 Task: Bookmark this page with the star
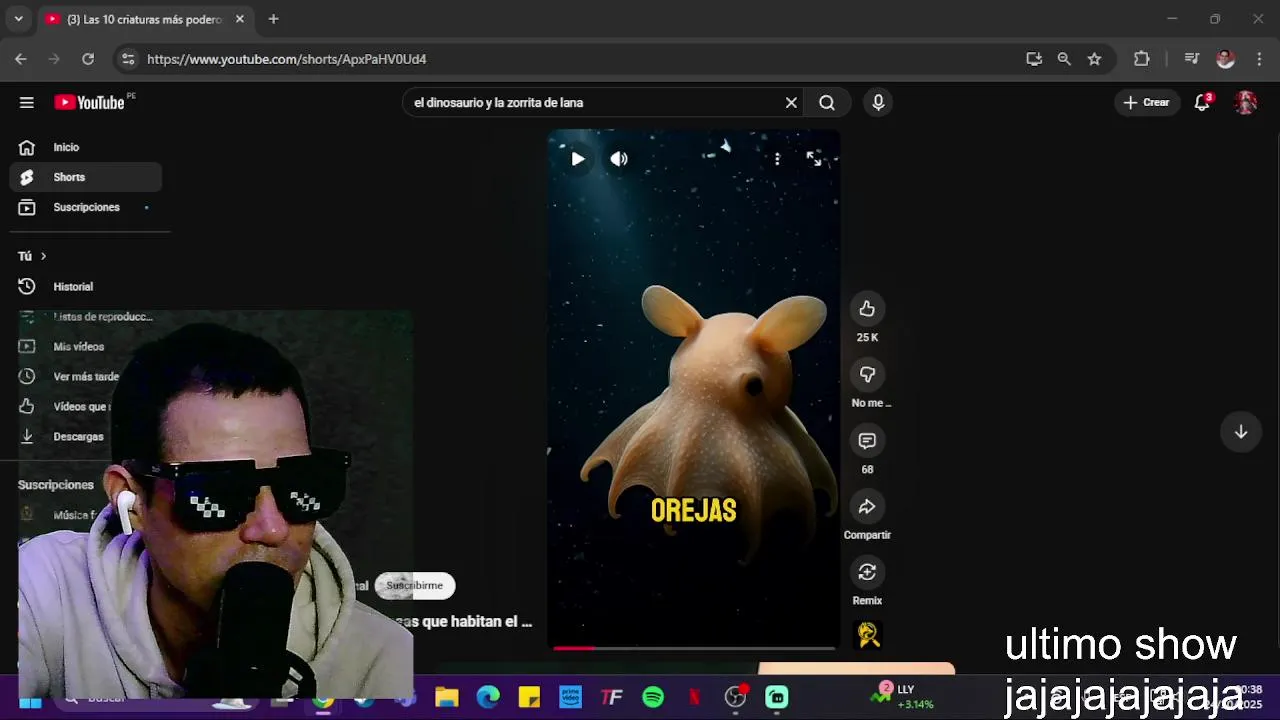pos(1094,59)
